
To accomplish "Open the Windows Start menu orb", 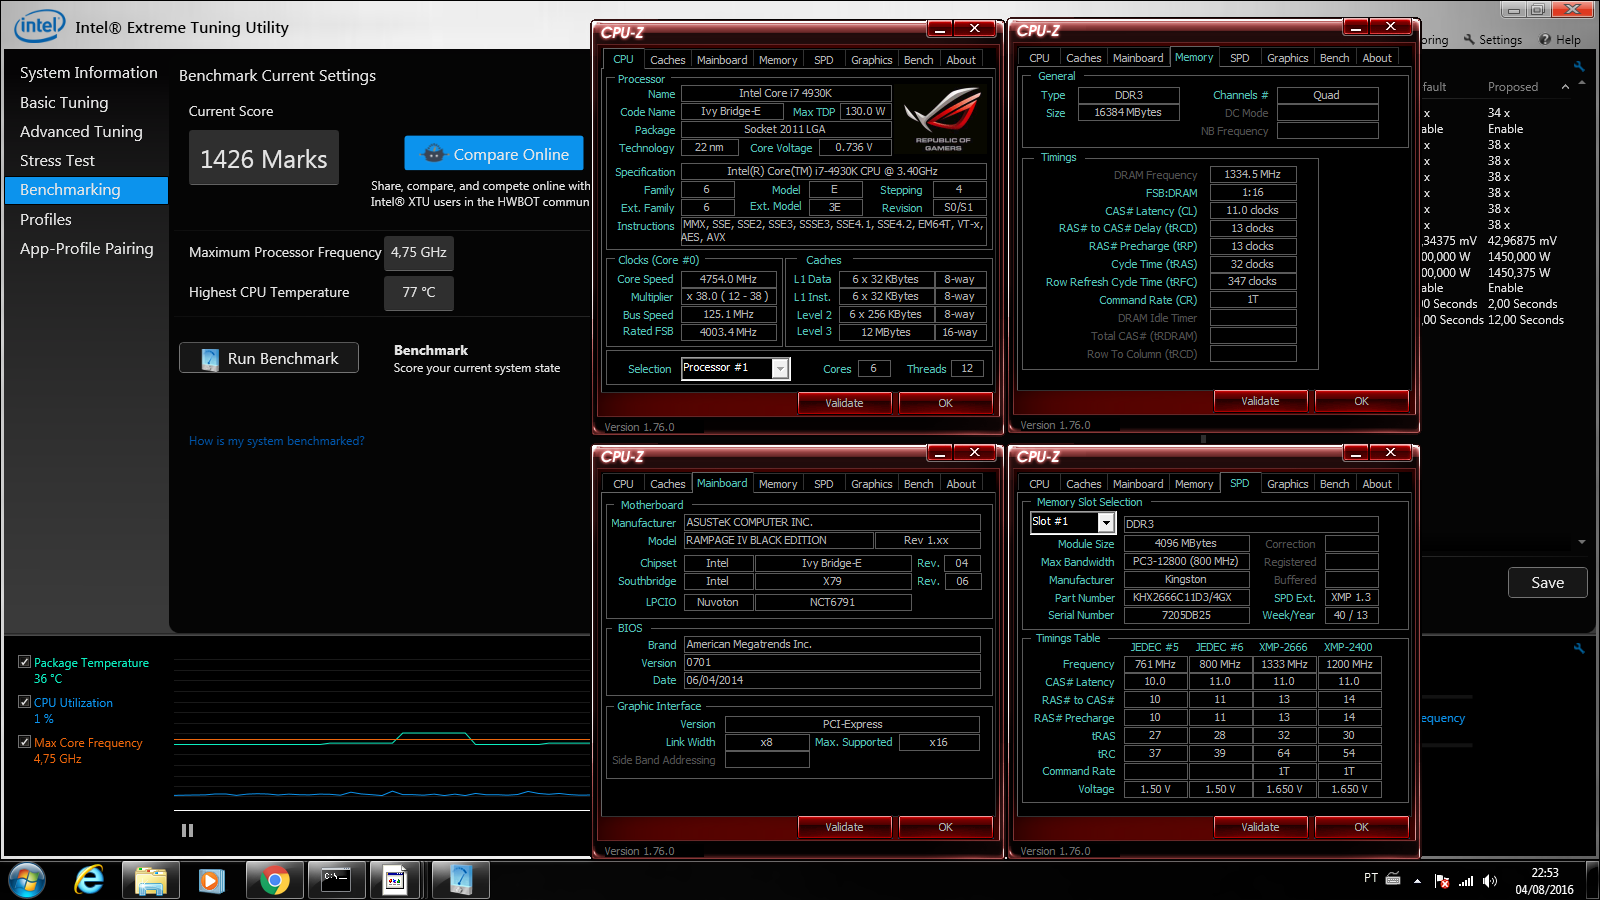I will [x=27, y=880].
